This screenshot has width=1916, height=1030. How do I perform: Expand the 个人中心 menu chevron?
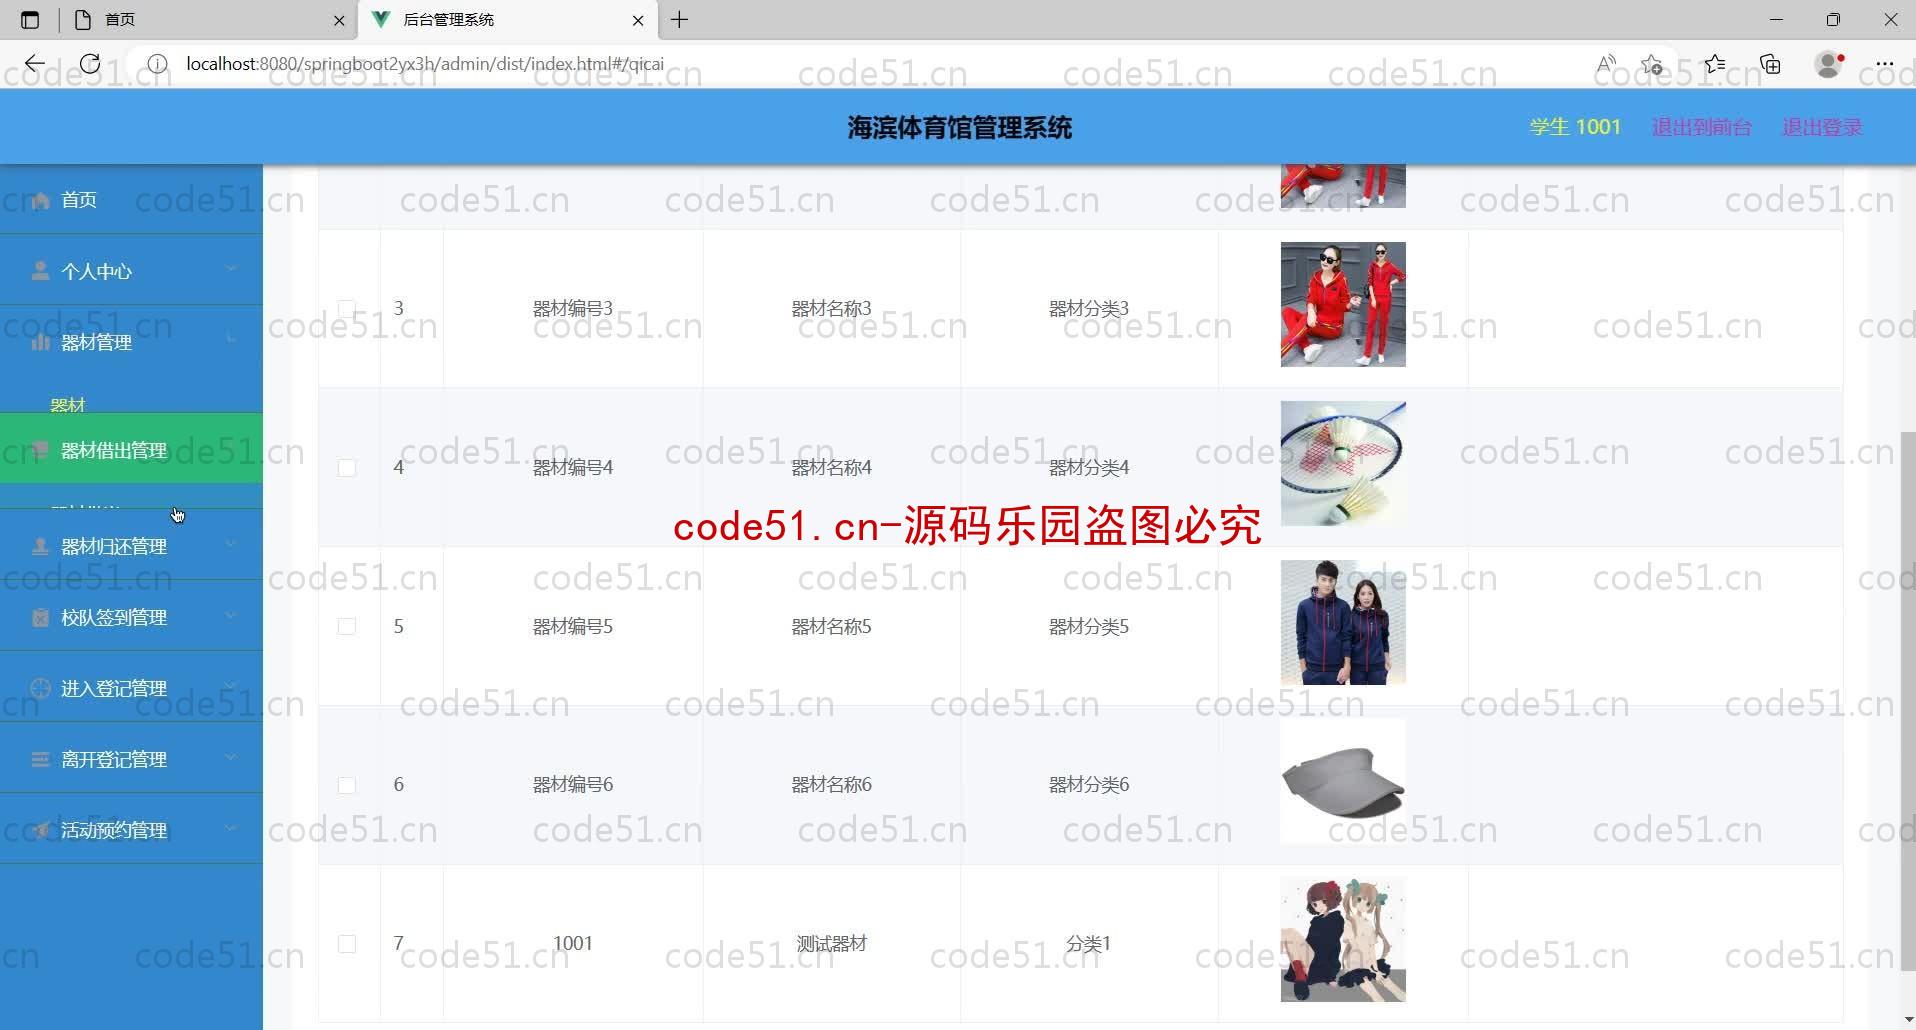231,269
